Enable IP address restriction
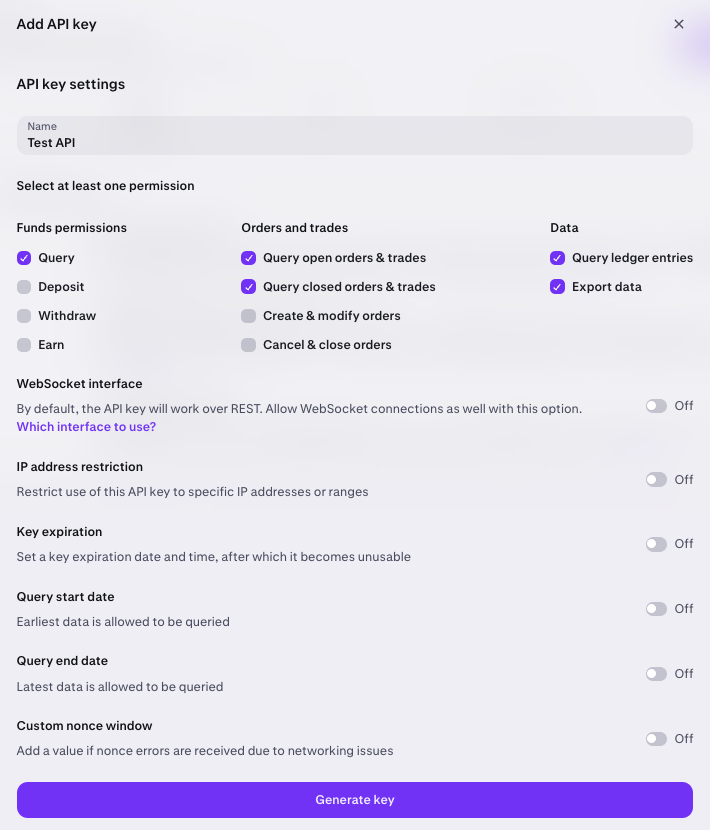710x830 pixels. [658, 480]
